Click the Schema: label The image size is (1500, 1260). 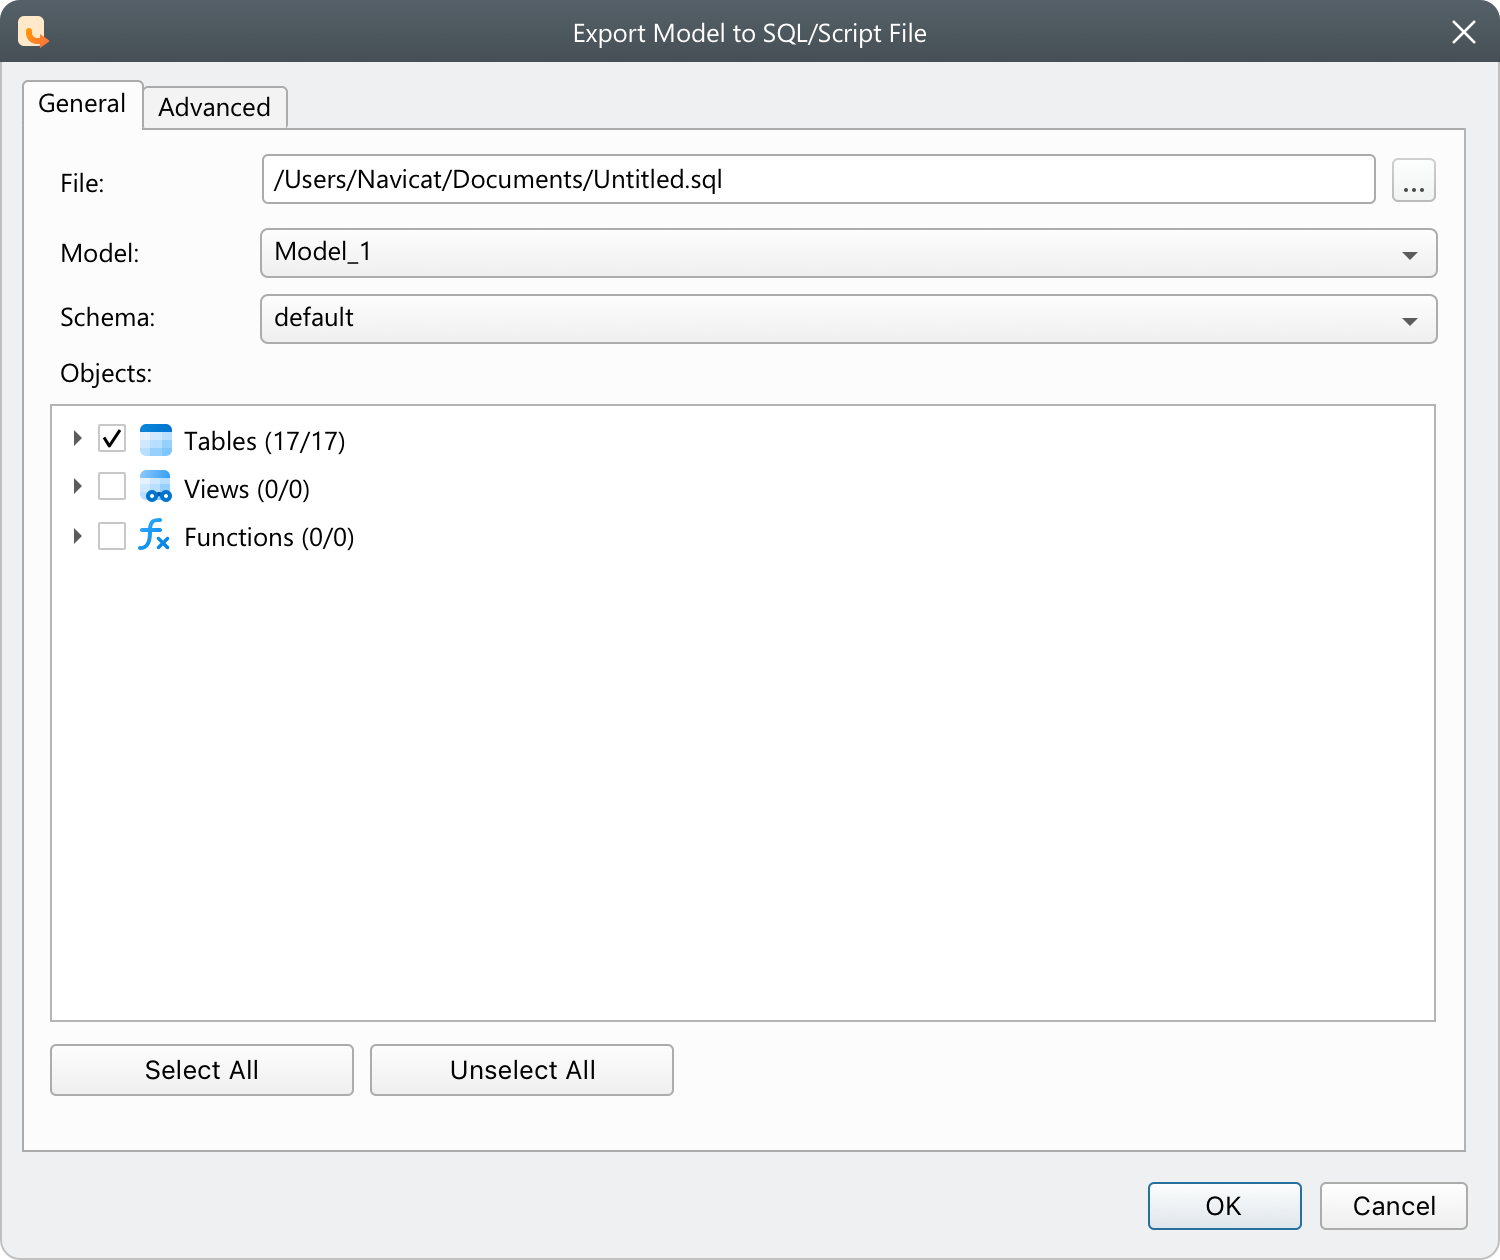click(x=108, y=318)
